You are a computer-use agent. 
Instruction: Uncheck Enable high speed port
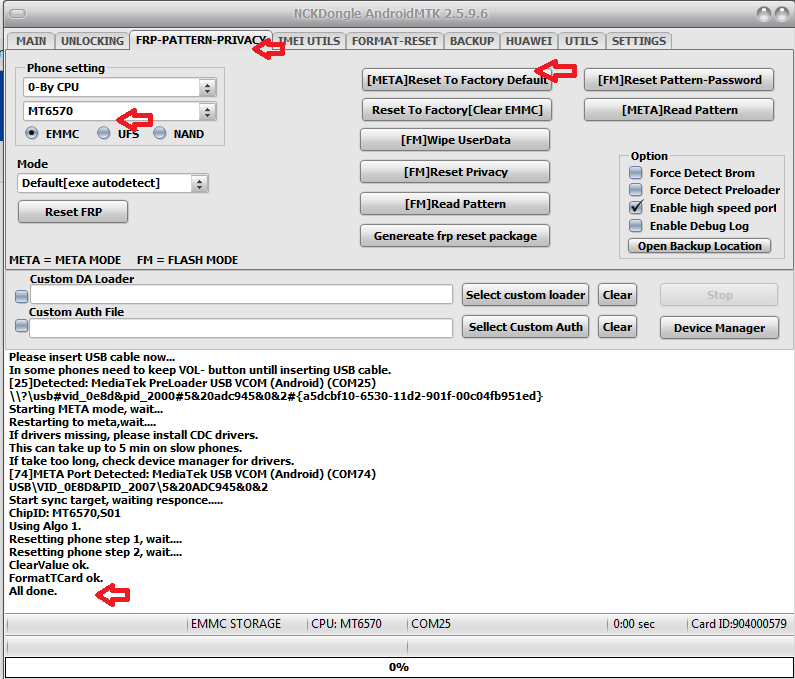[x=635, y=207]
